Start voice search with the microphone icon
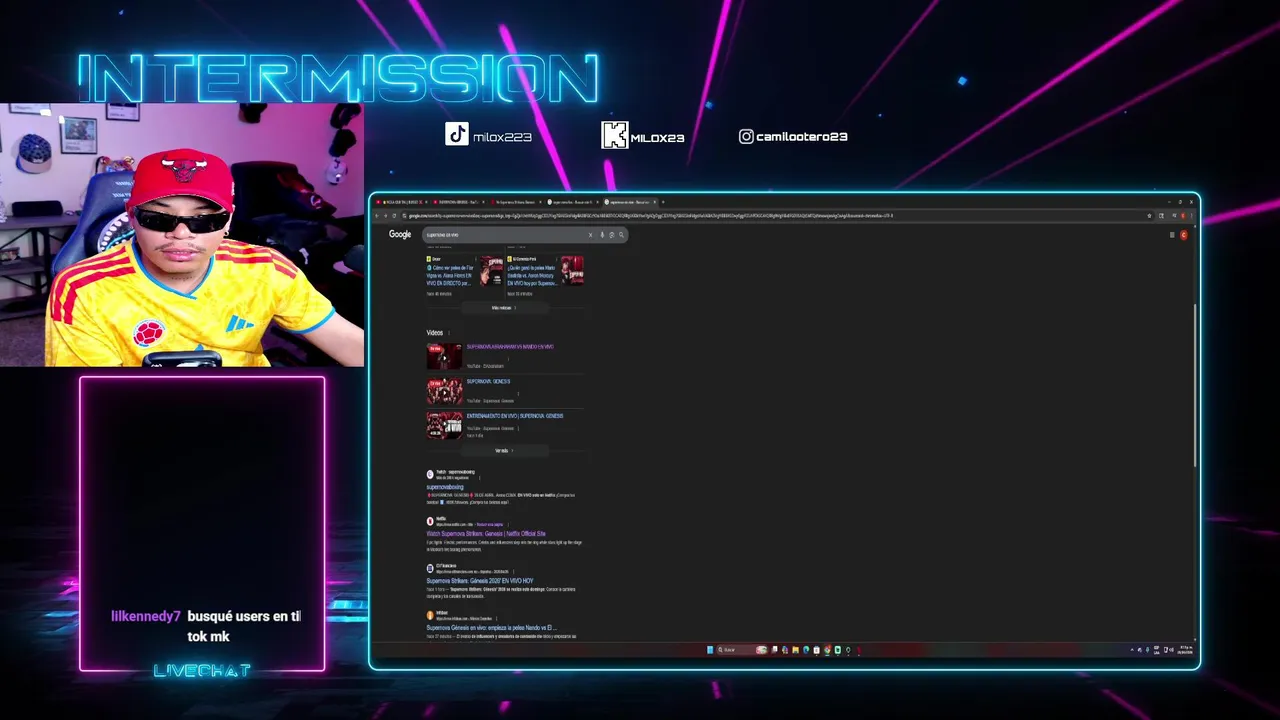1280x720 pixels. (x=602, y=235)
